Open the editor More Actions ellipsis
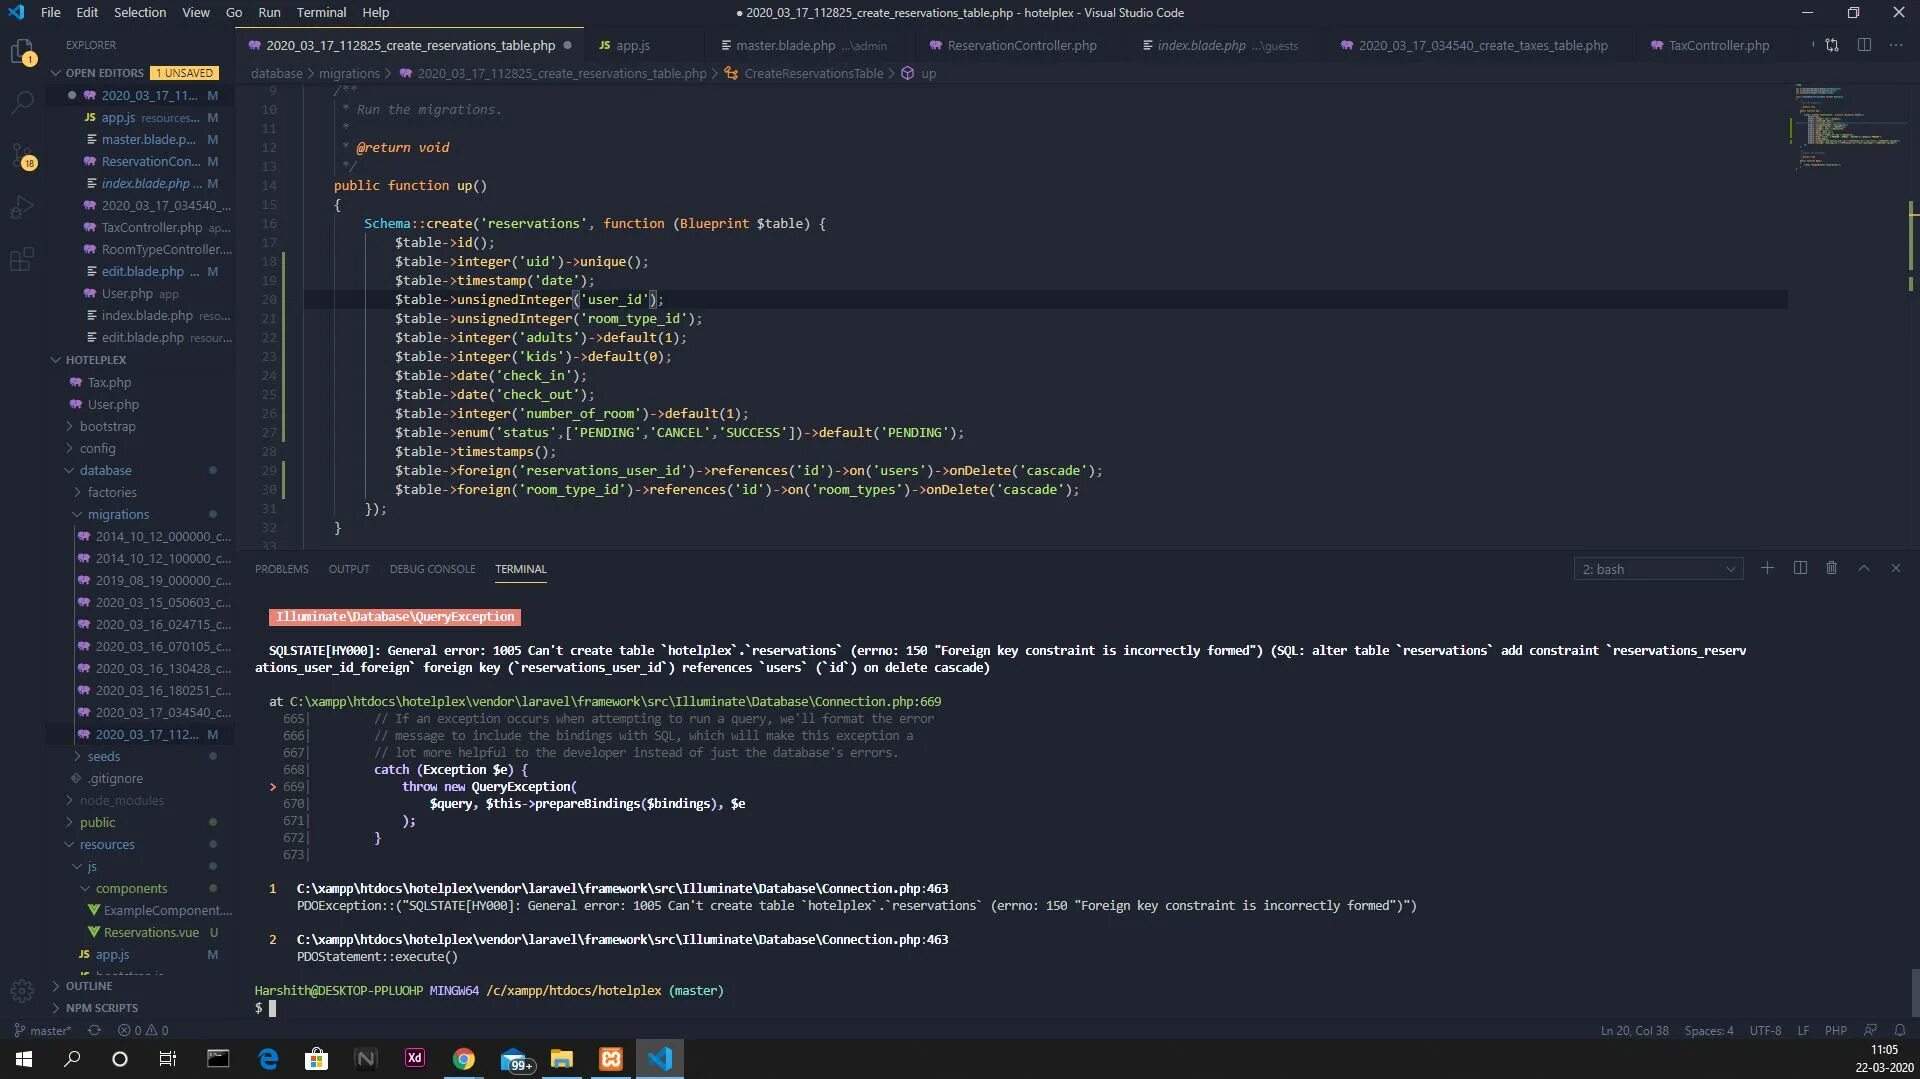 click(1896, 45)
